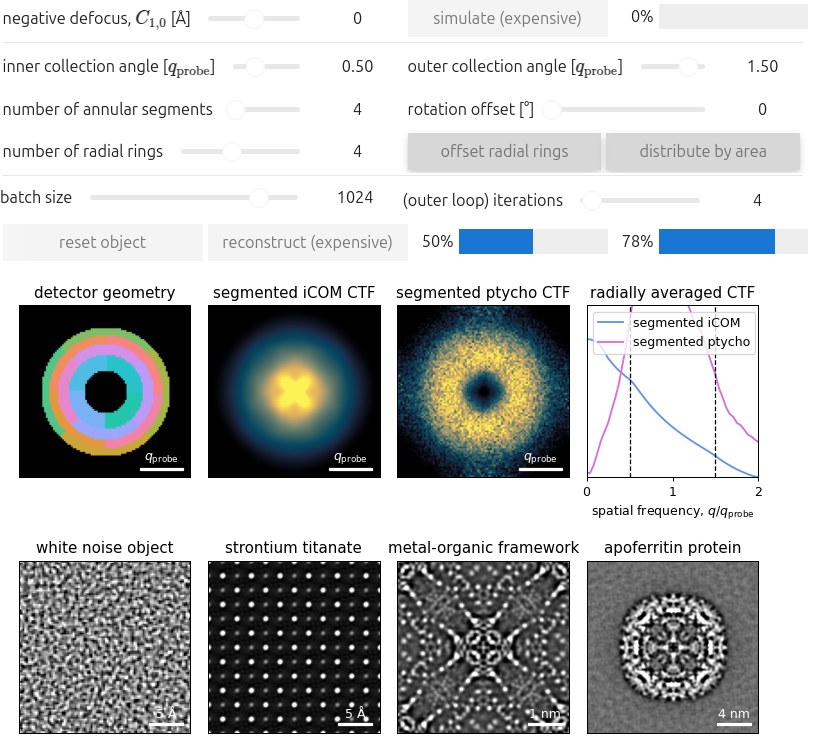The width and height of the screenshot is (817, 740).
Task: Click the inner collection angle slider handle
Action: click(255, 67)
